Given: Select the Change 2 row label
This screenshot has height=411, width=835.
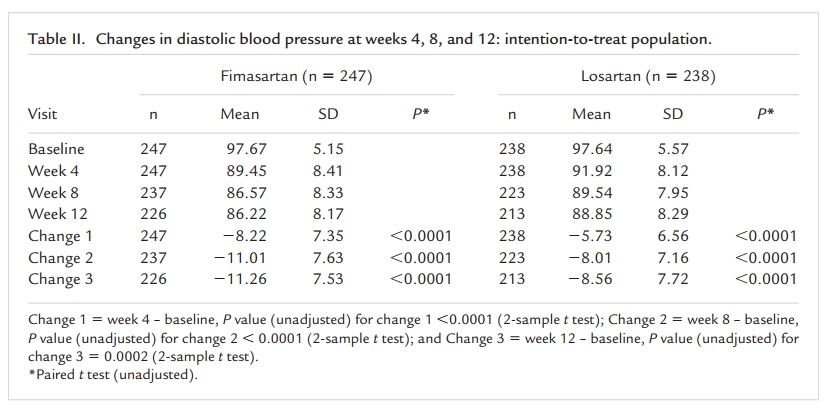Looking at the screenshot, I should 60,258.
